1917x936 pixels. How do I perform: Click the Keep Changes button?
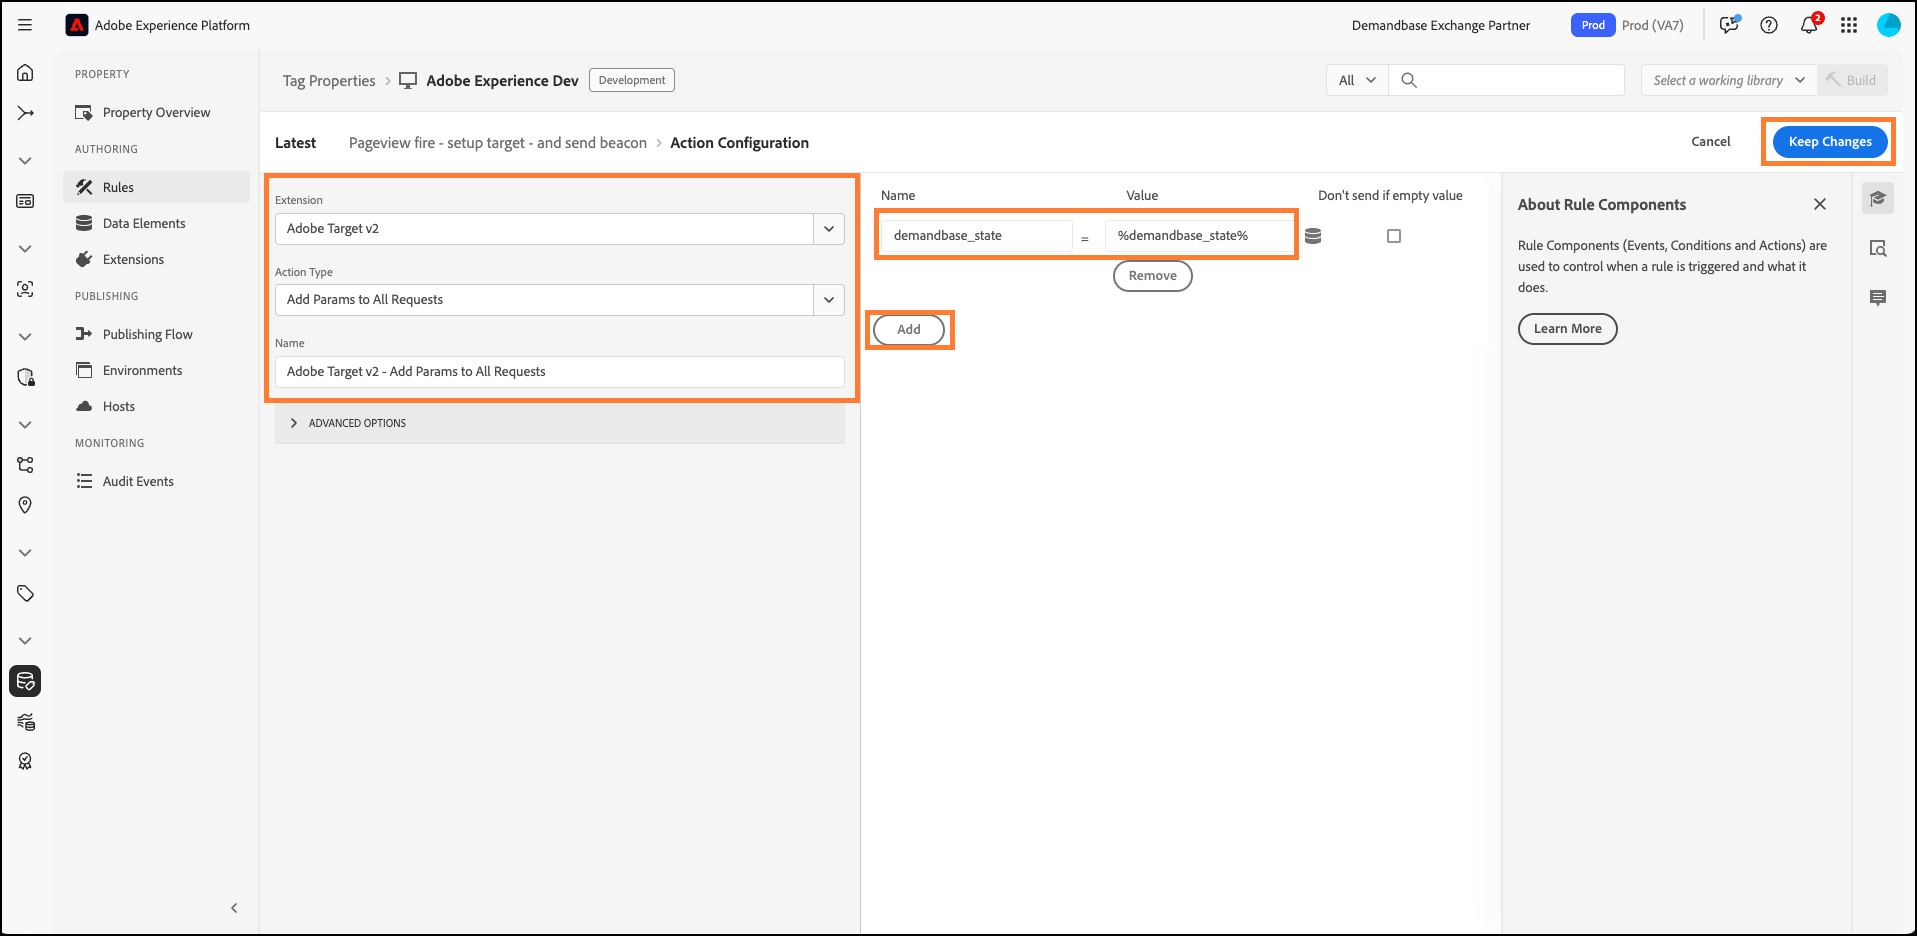point(1829,142)
